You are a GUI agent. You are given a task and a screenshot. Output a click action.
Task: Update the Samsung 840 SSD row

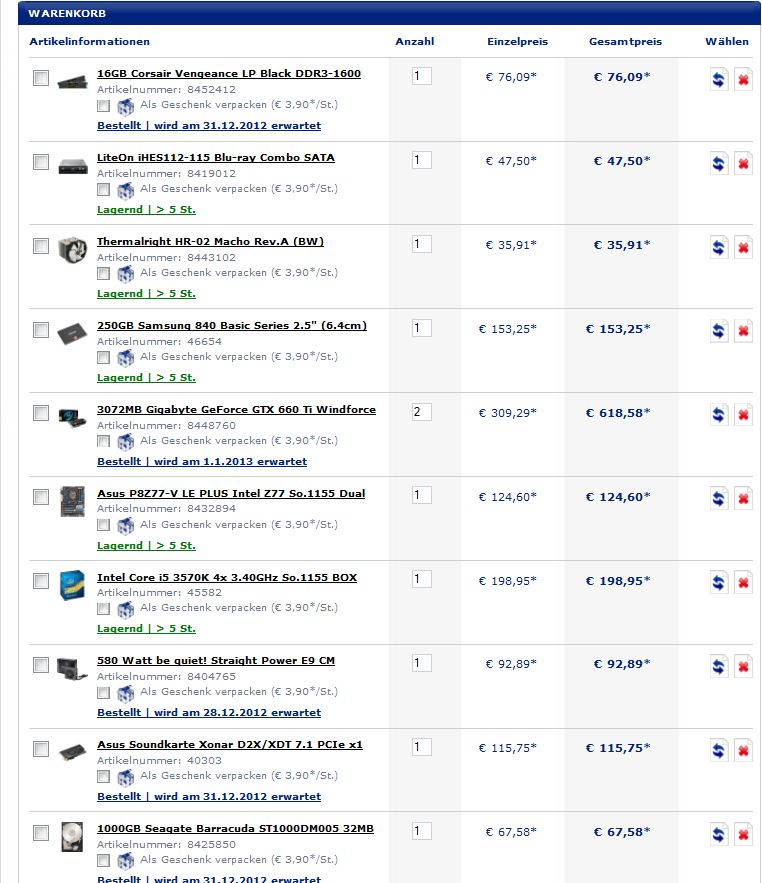point(719,331)
